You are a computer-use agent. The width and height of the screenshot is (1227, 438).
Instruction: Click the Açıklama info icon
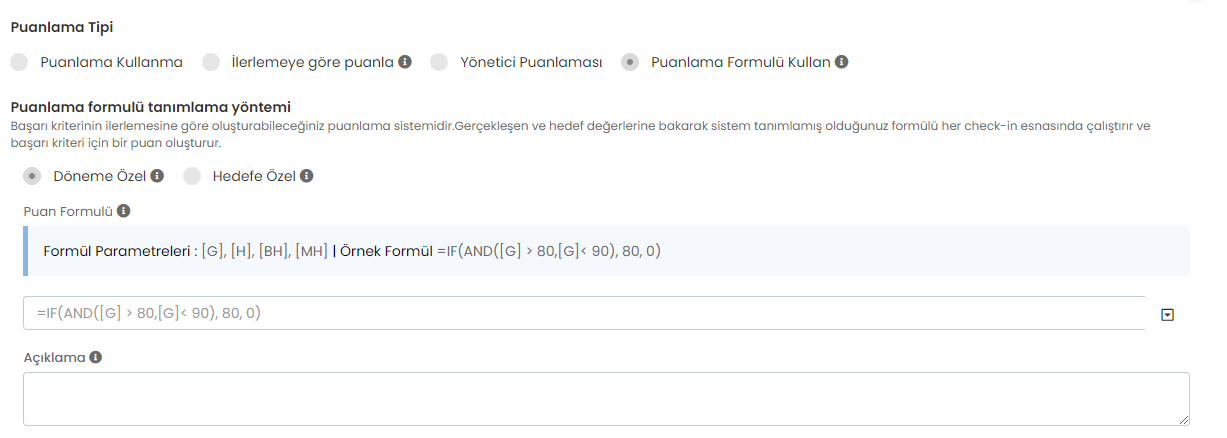click(95, 357)
